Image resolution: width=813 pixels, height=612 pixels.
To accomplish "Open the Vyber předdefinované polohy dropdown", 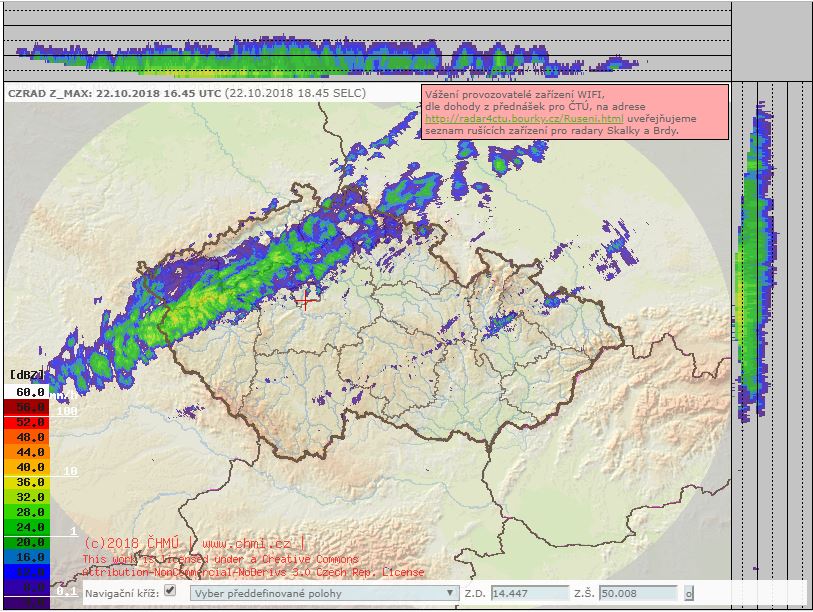I will click(324, 593).
